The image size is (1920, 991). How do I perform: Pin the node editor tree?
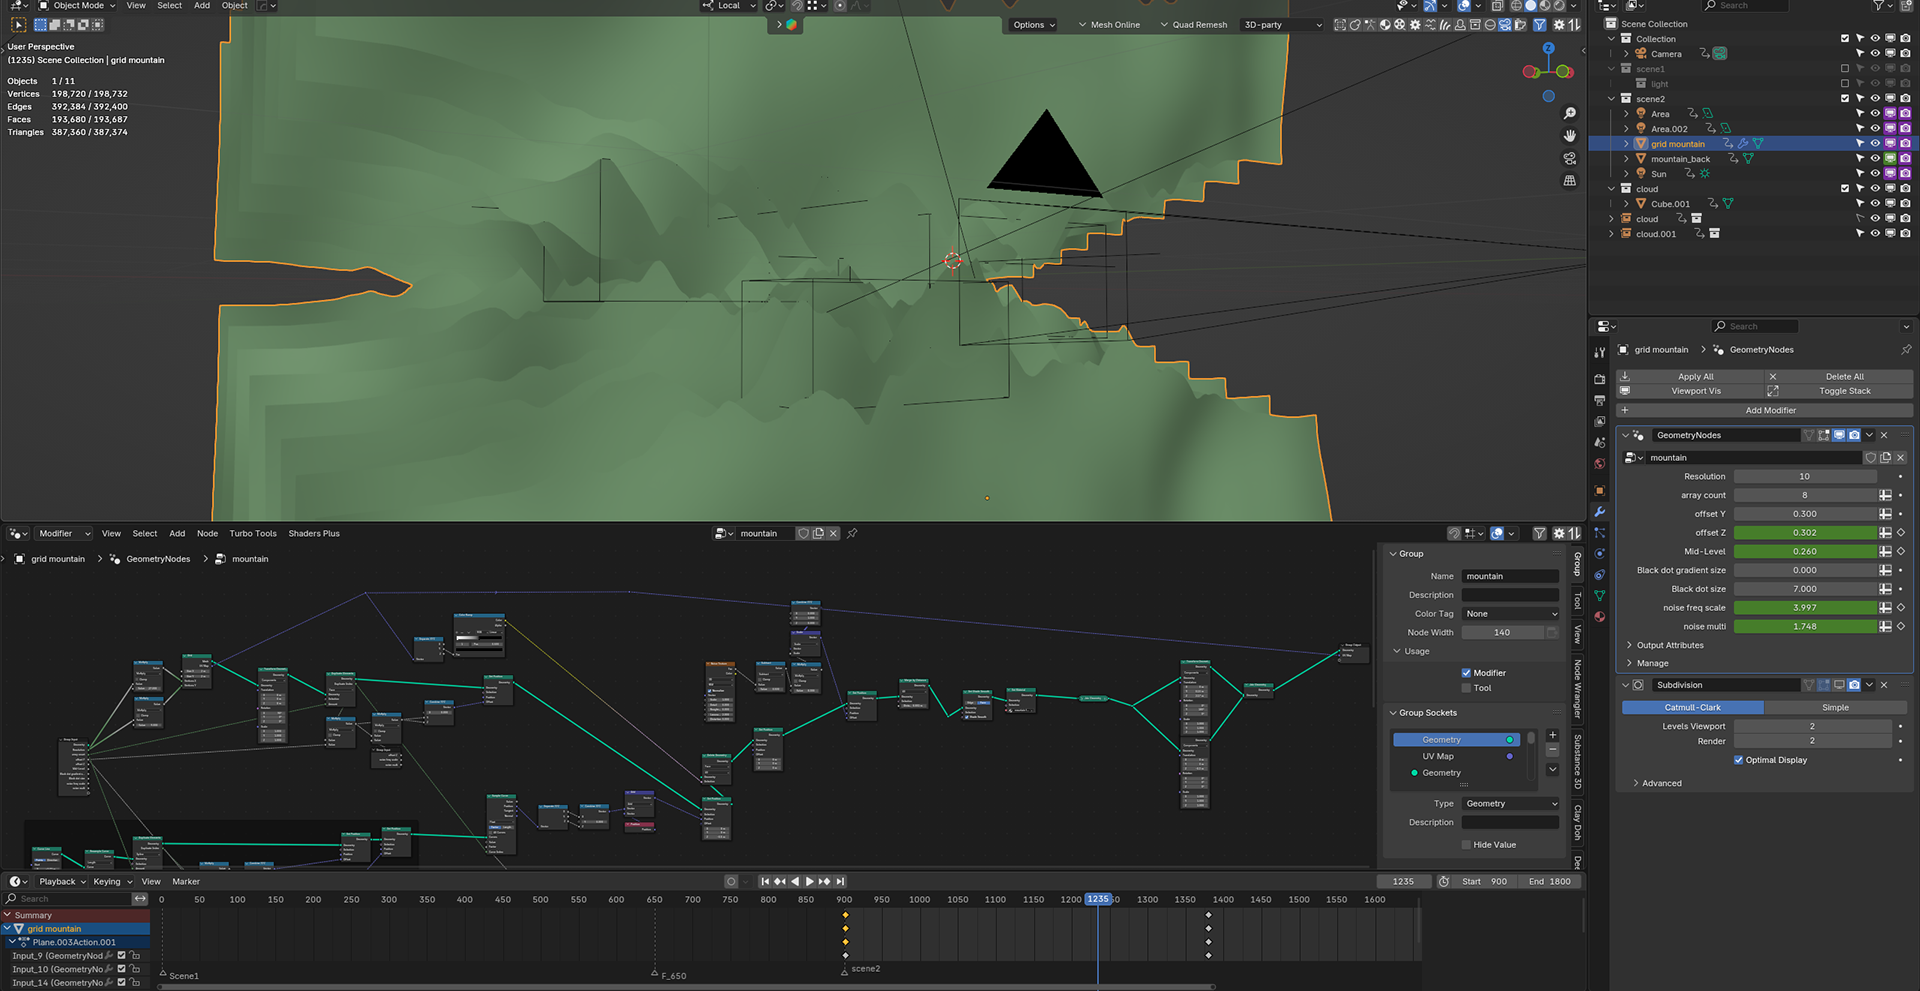tap(852, 534)
